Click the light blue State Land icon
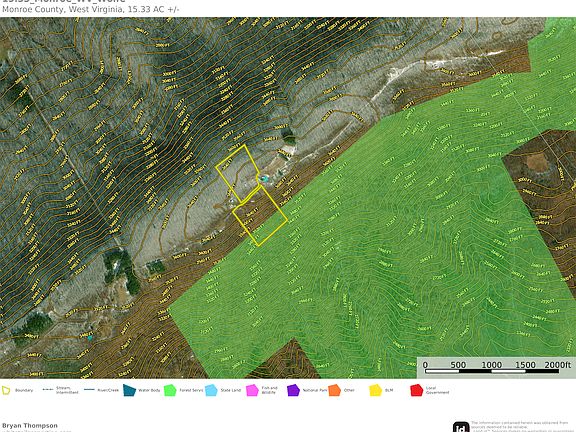Viewport: 576px width, 432px height. [211, 390]
